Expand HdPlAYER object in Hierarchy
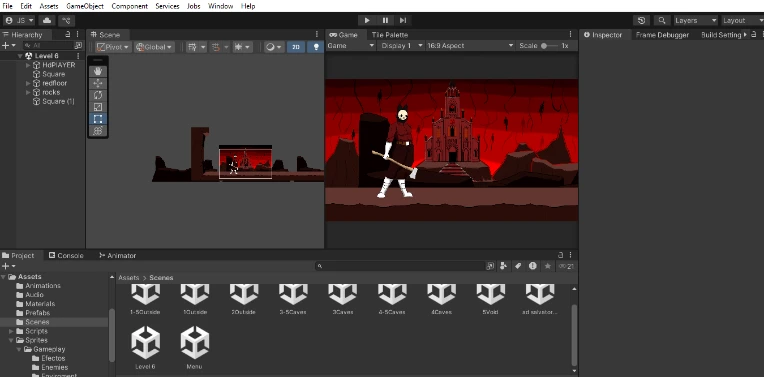The width and height of the screenshot is (764, 377). 28,65
